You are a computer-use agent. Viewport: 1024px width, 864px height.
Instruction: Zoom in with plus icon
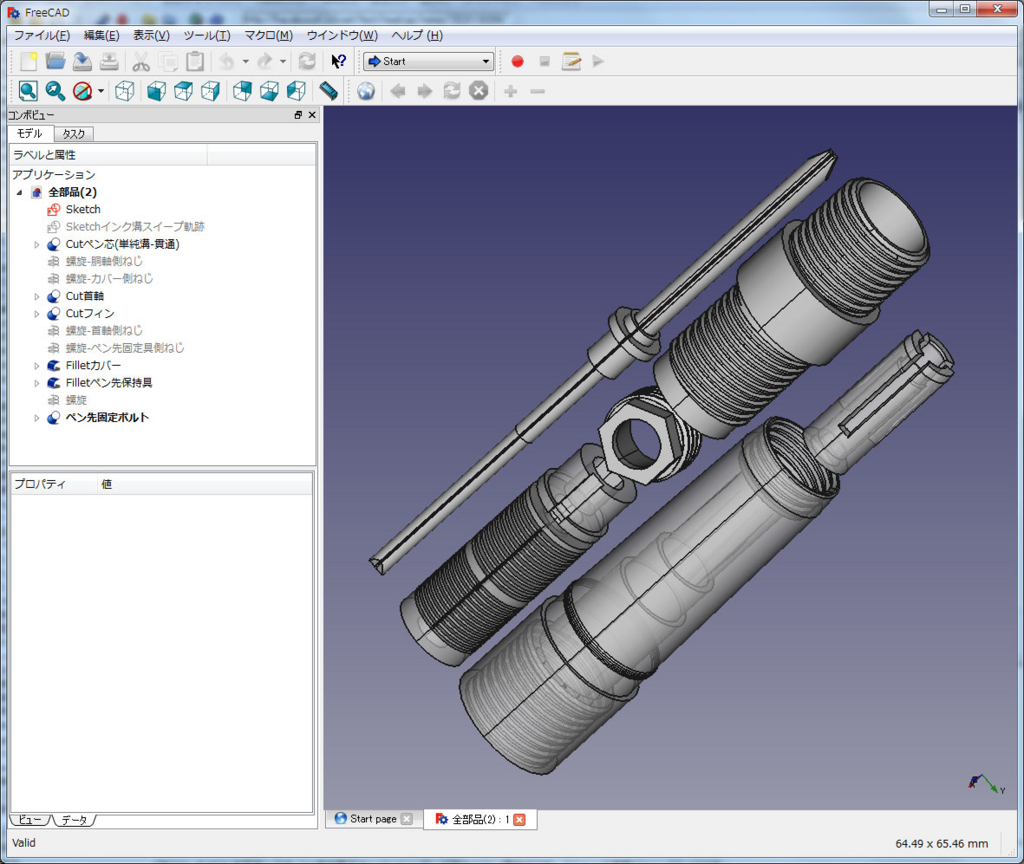pyautogui.click(x=511, y=91)
